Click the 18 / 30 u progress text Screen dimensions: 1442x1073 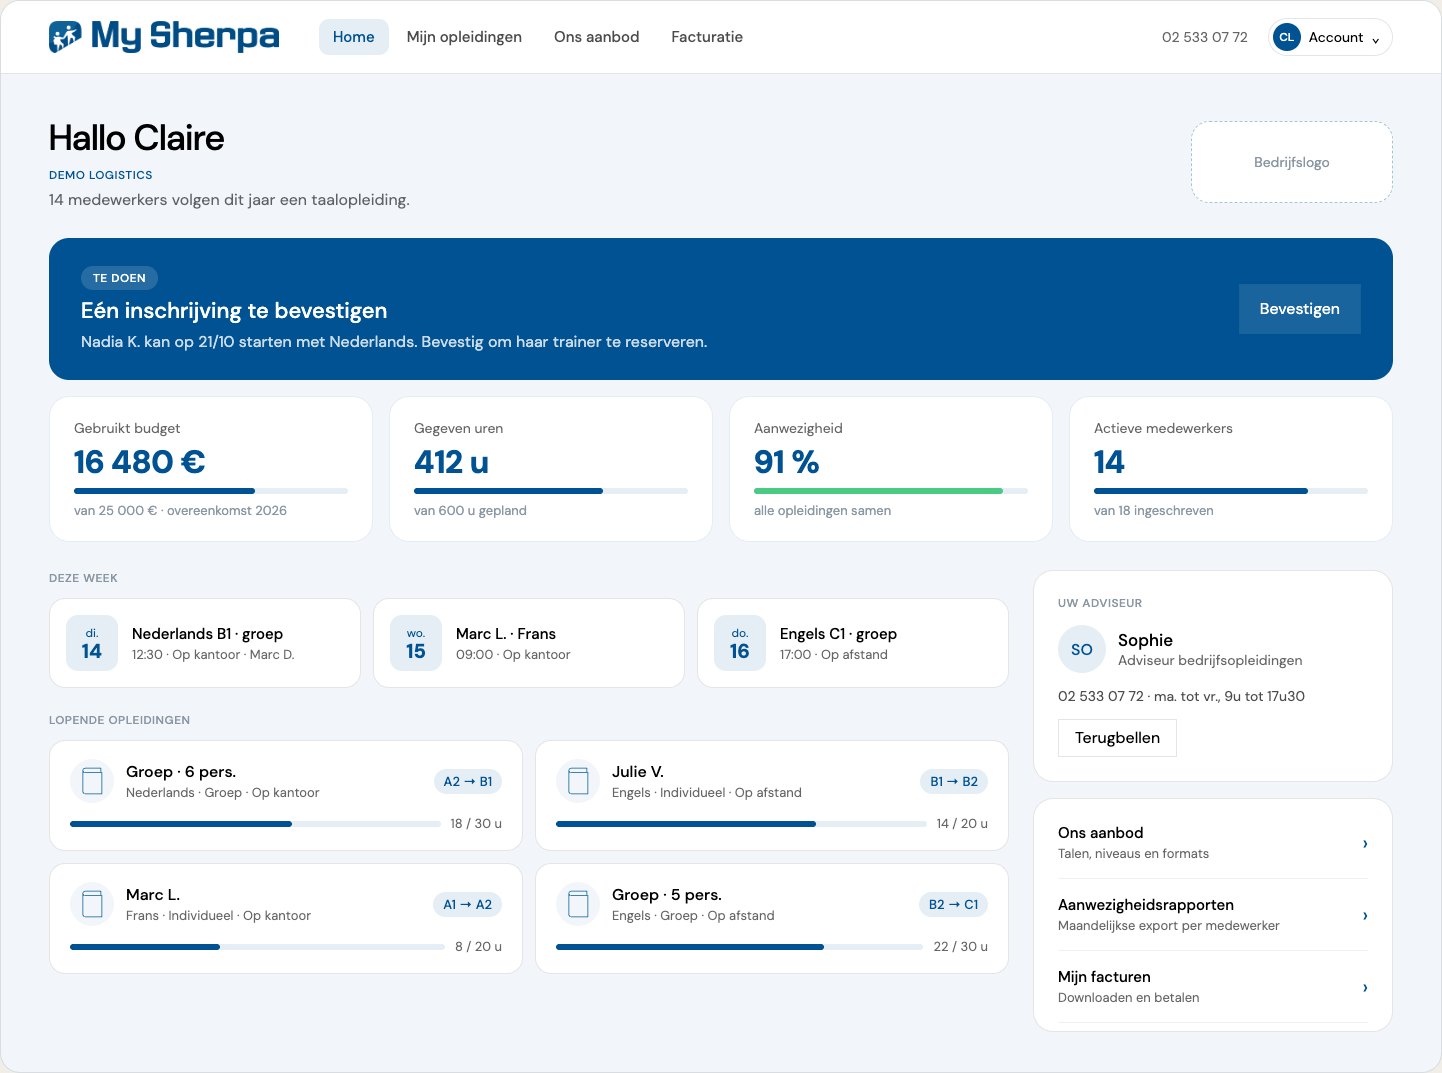pos(476,824)
